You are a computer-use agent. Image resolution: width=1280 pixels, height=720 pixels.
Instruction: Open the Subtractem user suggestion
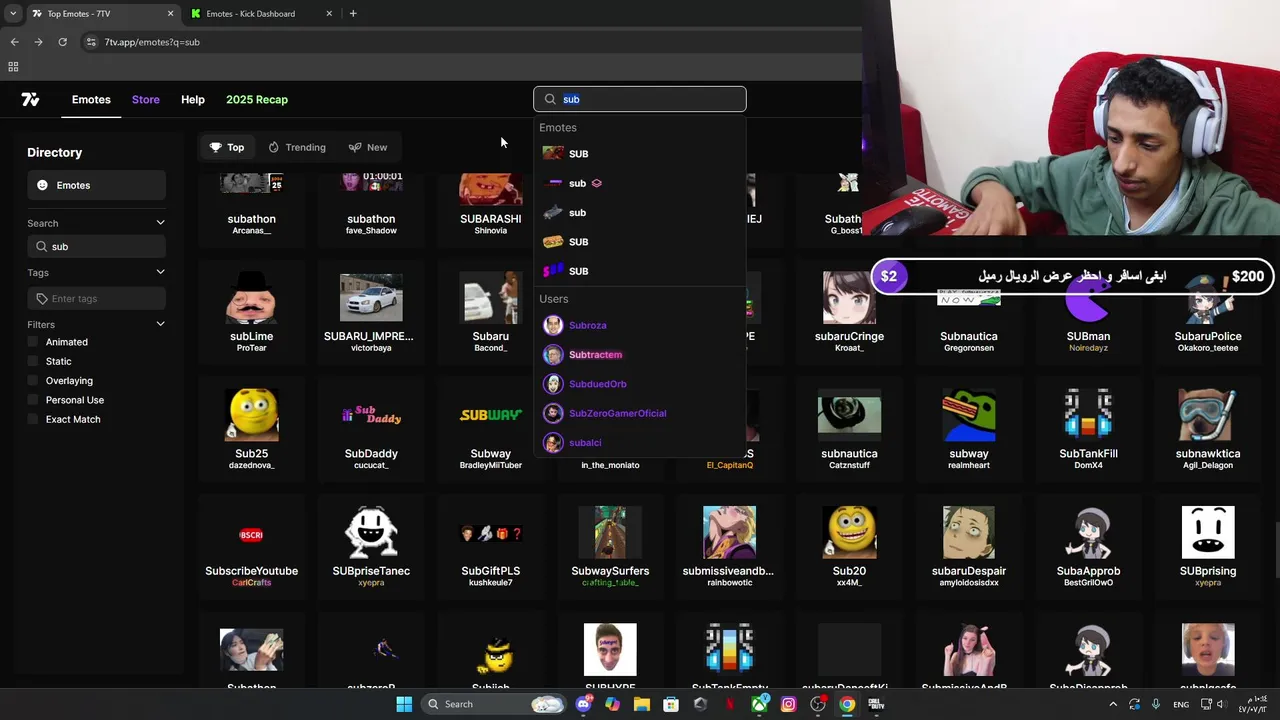click(x=640, y=354)
